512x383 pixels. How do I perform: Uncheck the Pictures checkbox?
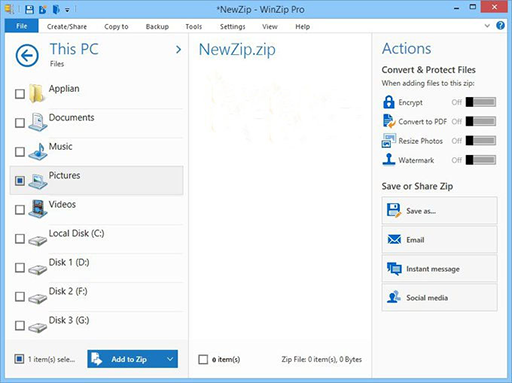(20, 181)
